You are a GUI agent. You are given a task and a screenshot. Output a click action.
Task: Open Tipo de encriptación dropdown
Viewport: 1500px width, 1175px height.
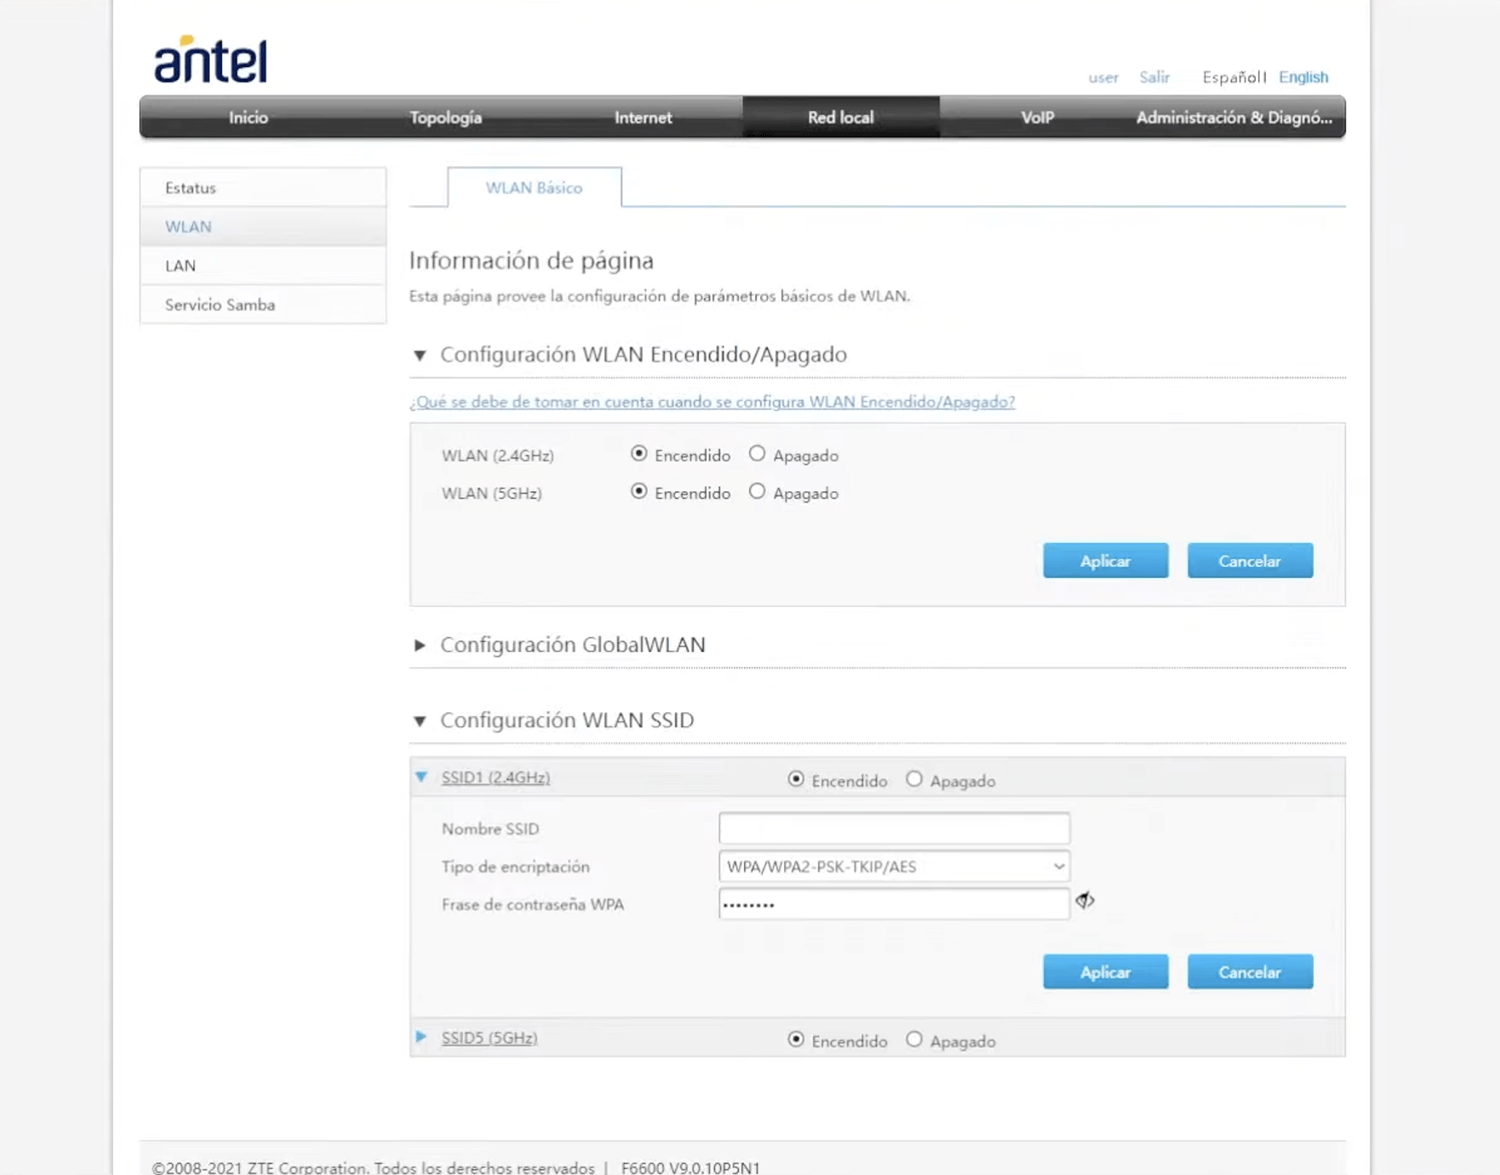point(893,866)
